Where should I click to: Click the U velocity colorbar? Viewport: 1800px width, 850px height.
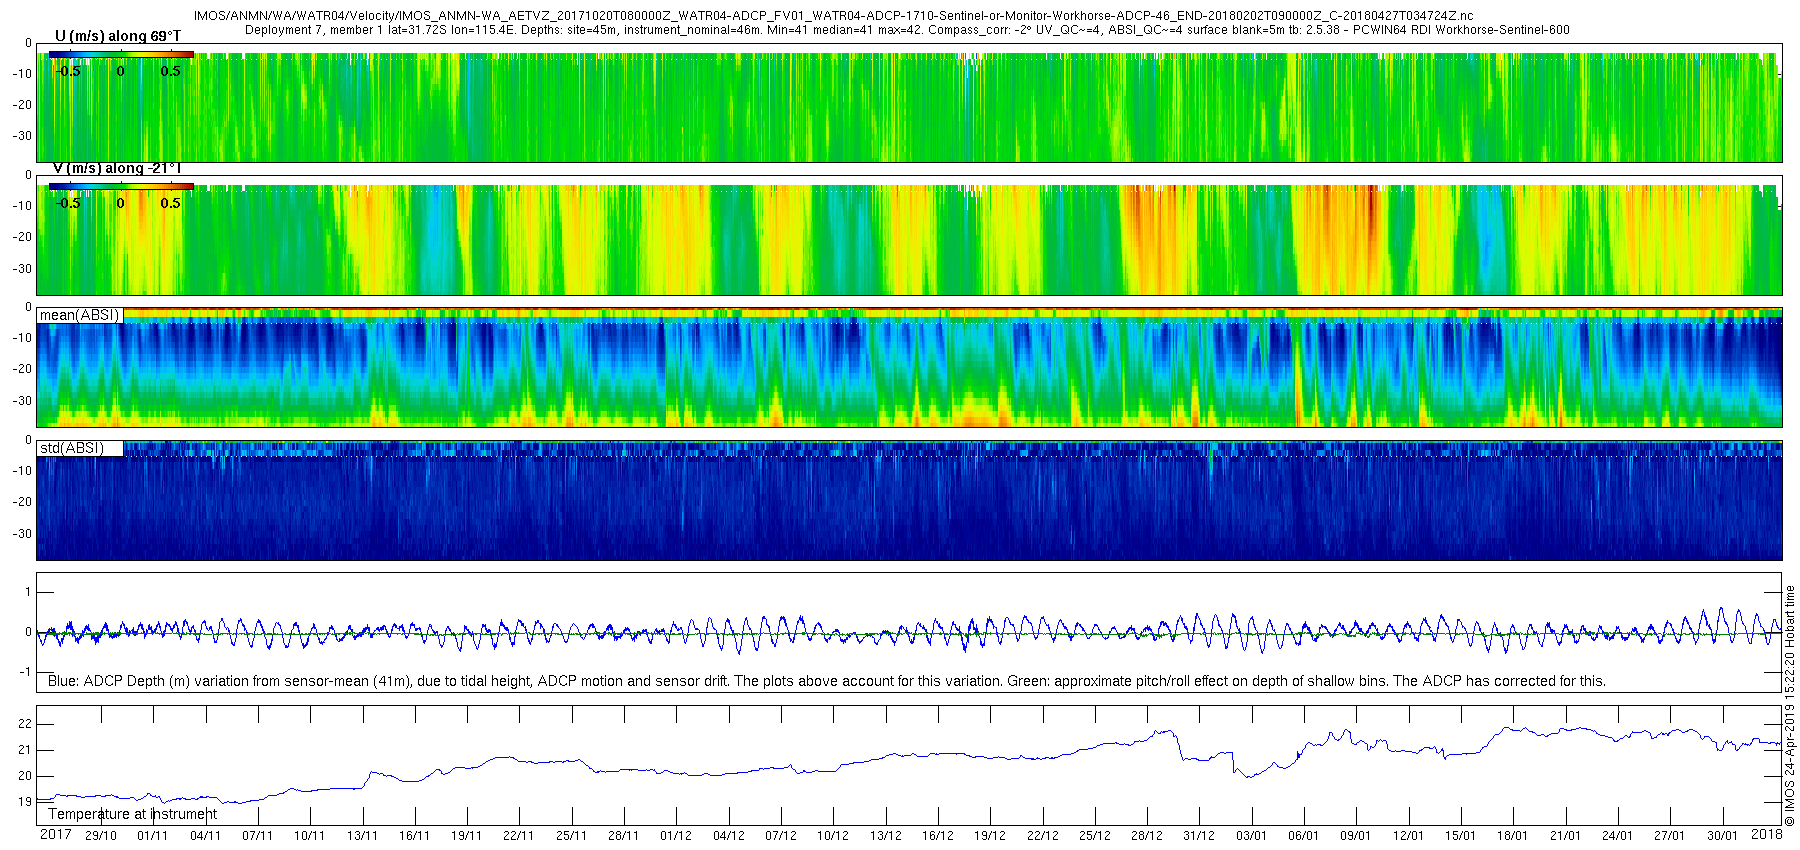121,56
